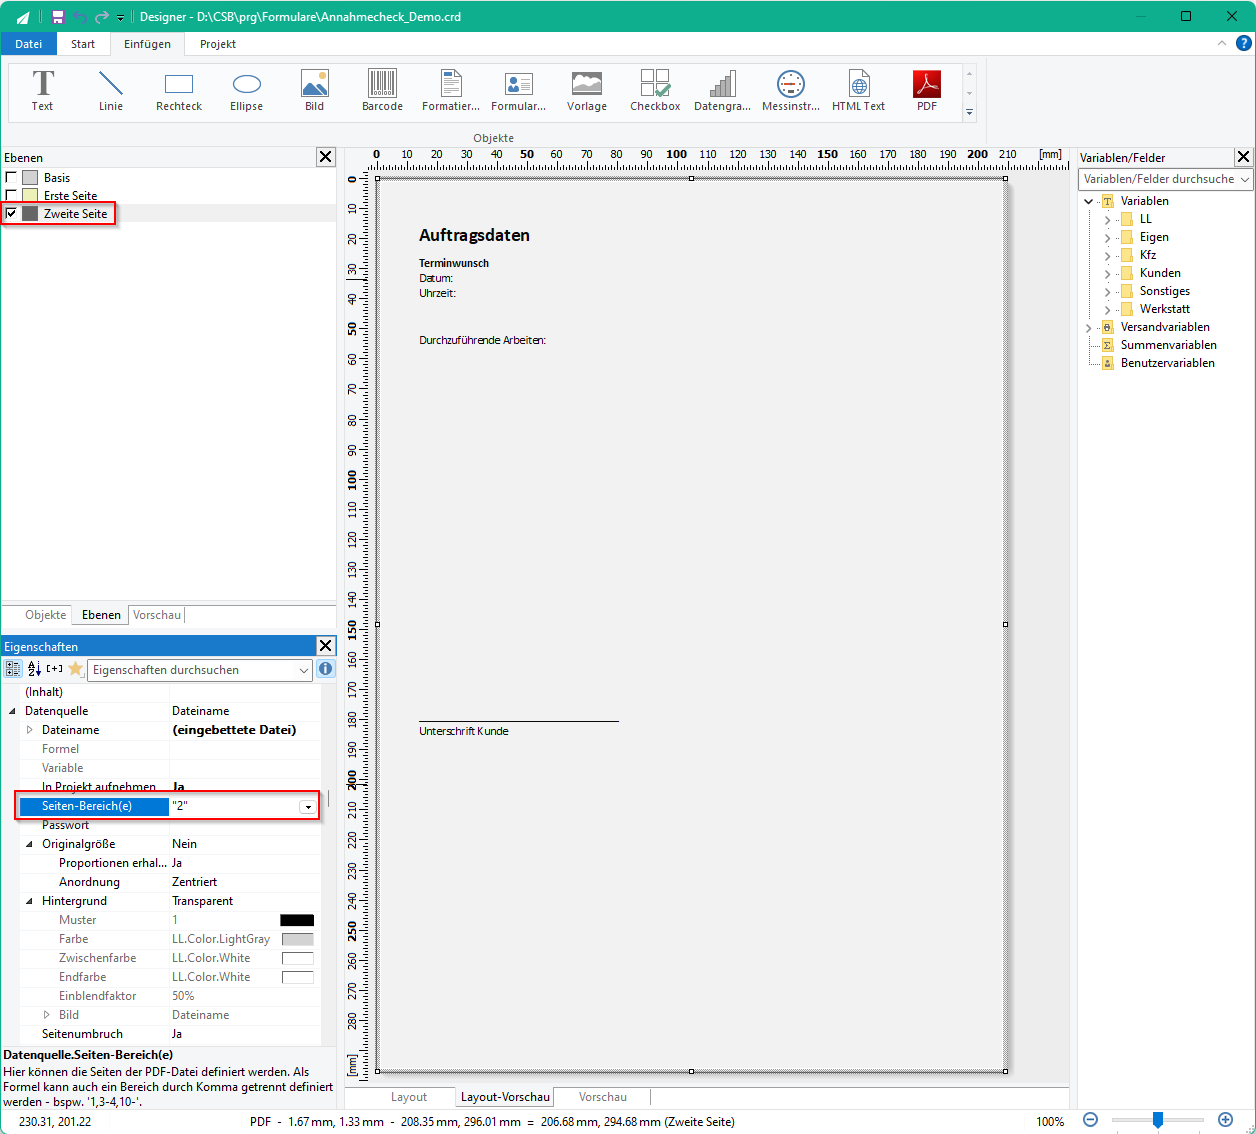The height and width of the screenshot is (1134, 1256).
Task: Click the Farbe LightGray swatch
Action: (x=297, y=939)
